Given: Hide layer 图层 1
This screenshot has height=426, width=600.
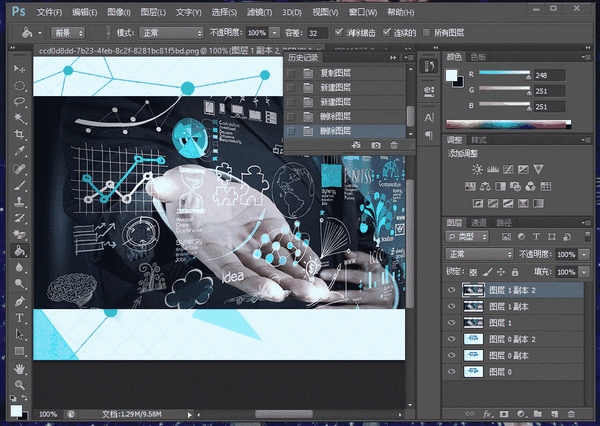Looking at the screenshot, I should pyautogui.click(x=452, y=323).
